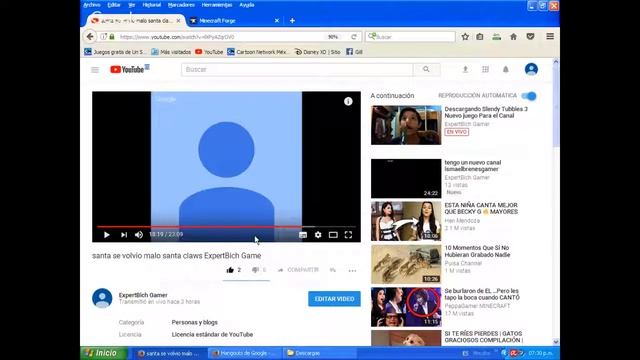Reload the page in Firefox

coord(354,37)
